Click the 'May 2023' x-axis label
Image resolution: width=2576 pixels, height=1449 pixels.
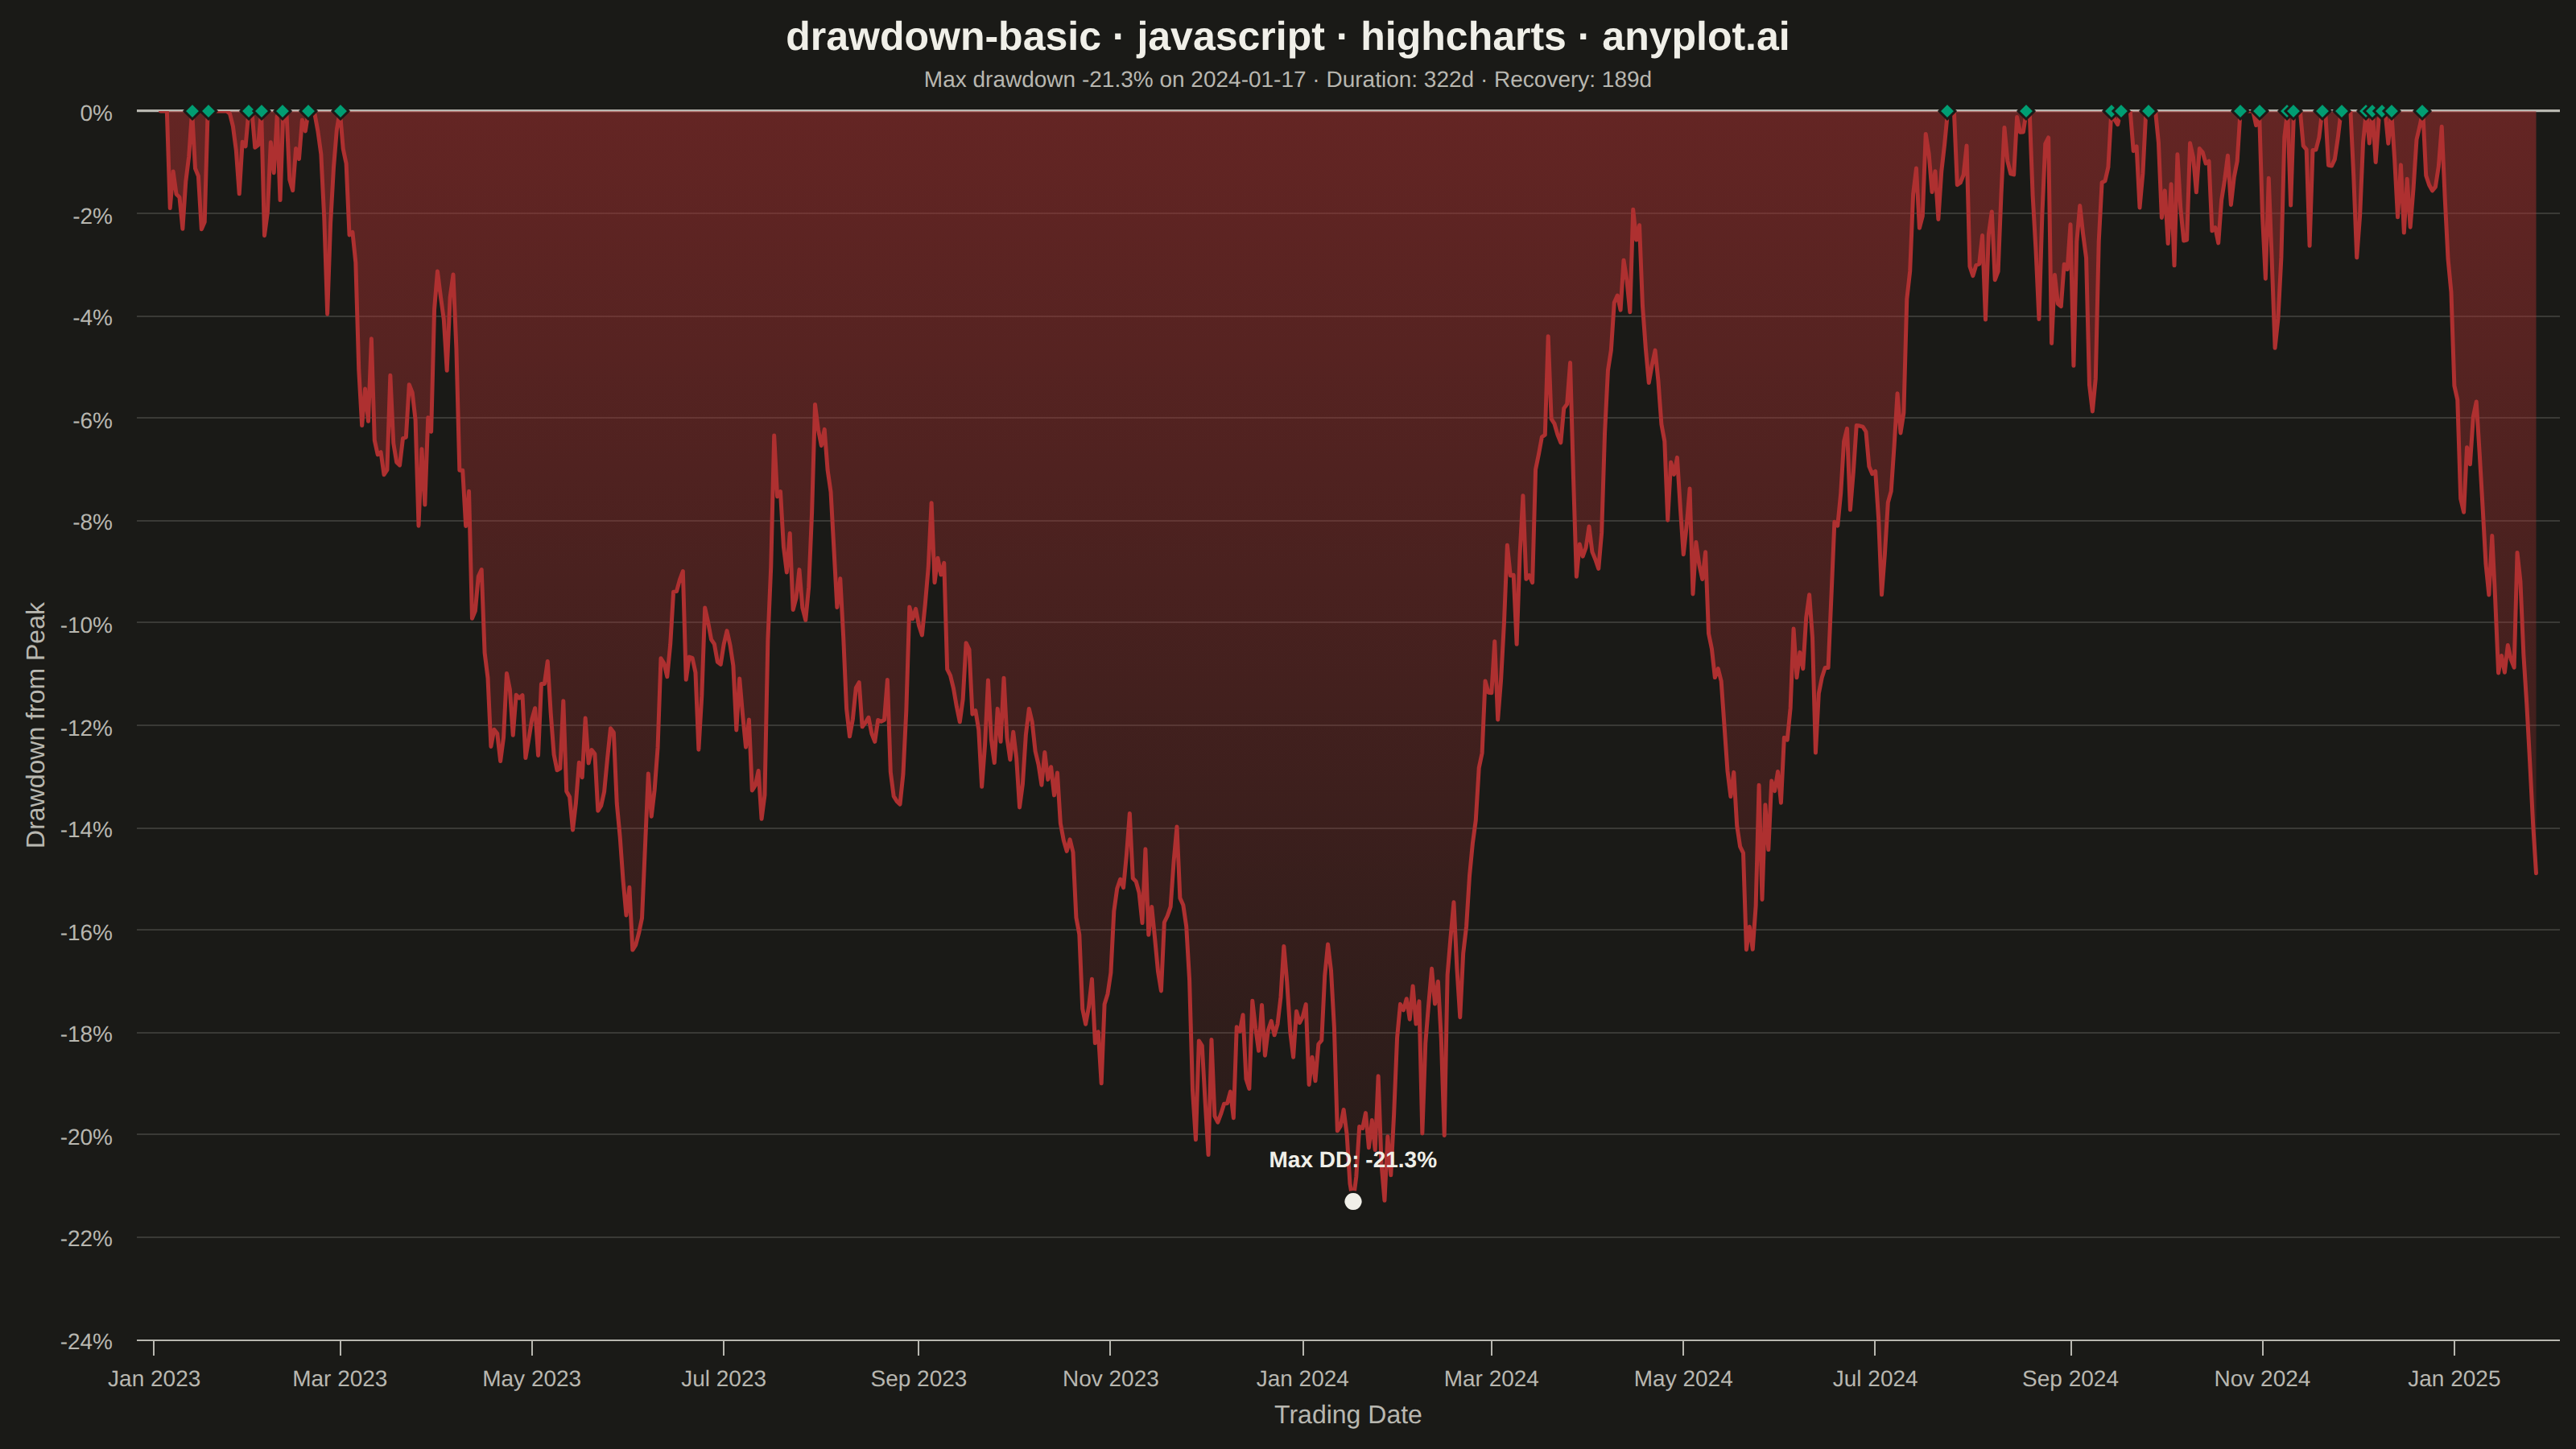tap(532, 1379)
